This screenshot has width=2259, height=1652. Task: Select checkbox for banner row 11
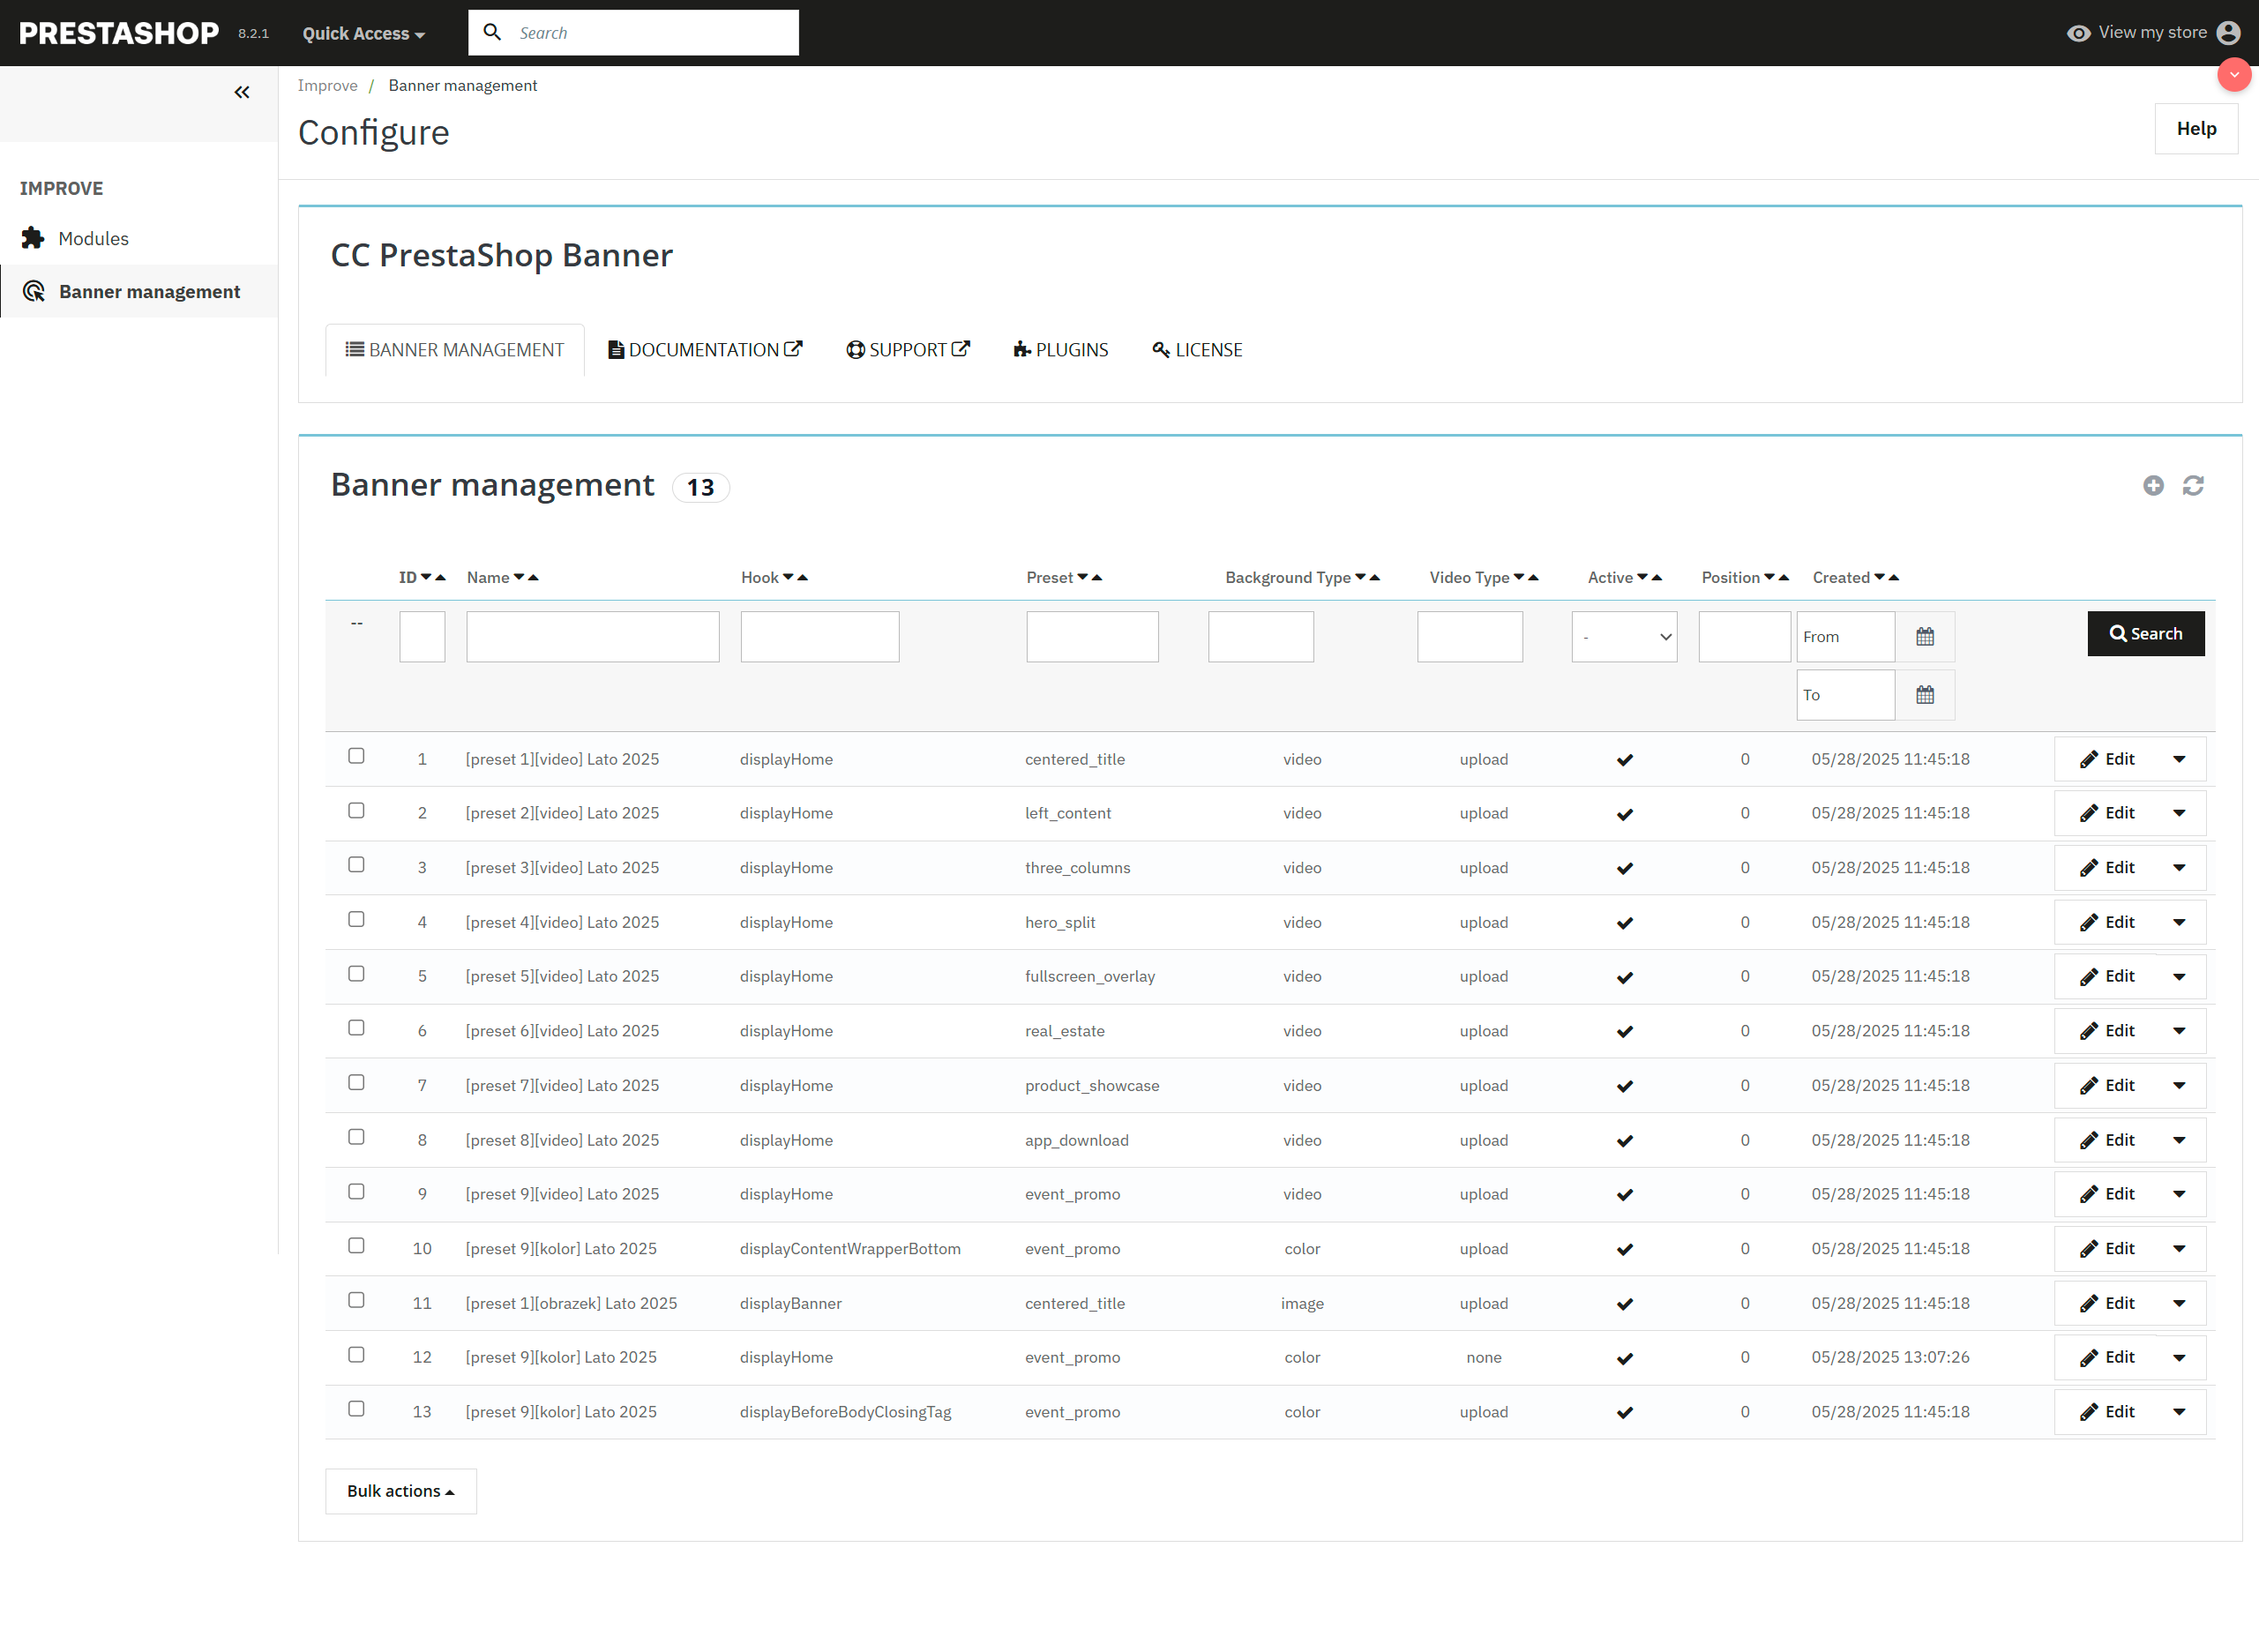coord(356,1300)
